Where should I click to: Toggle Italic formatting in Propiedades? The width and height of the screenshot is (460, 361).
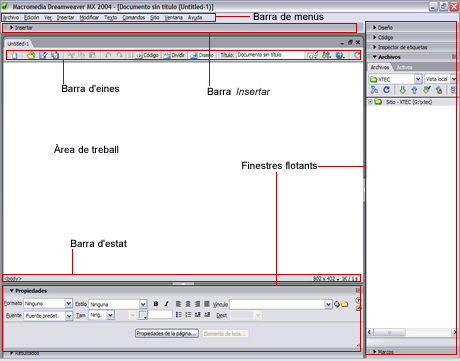166,304
